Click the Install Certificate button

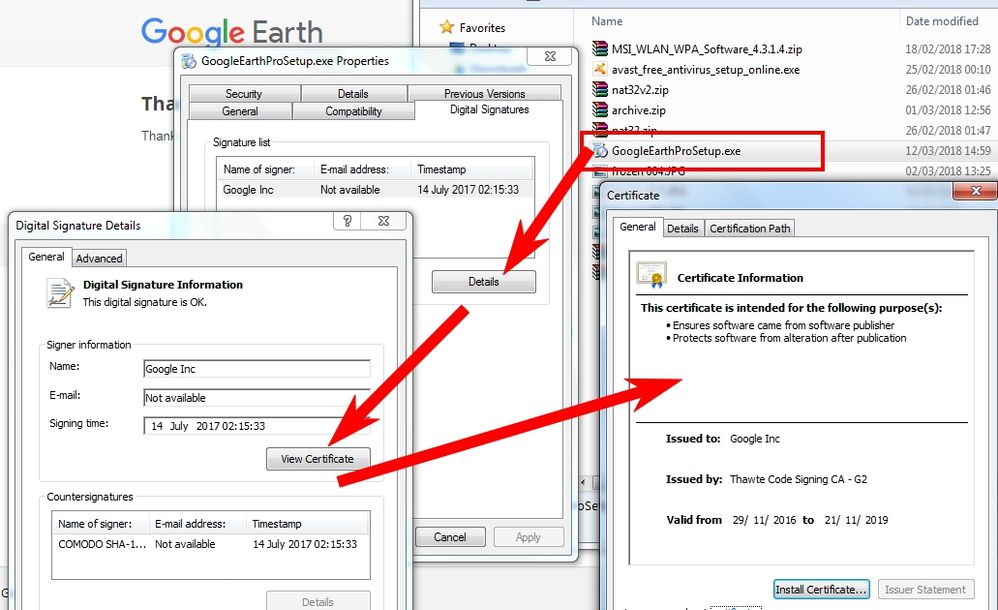[821, 589]
